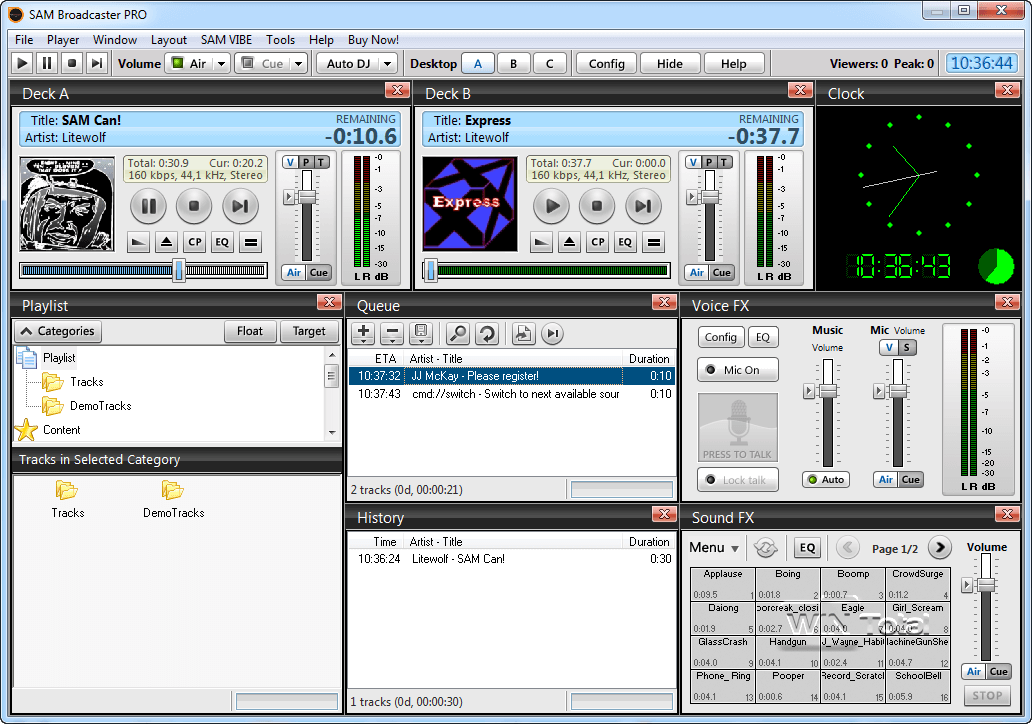The image size is (1032, 724).
Task: Open the SAM VIBE menu
Action: pos(226,40)
